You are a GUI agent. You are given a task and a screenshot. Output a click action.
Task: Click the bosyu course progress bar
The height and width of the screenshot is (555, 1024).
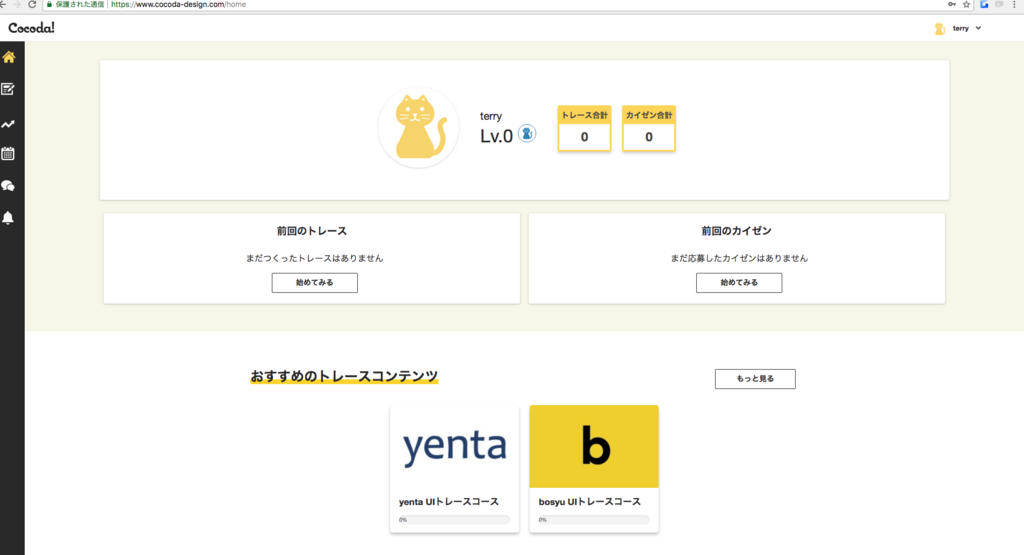pos(594,520)
